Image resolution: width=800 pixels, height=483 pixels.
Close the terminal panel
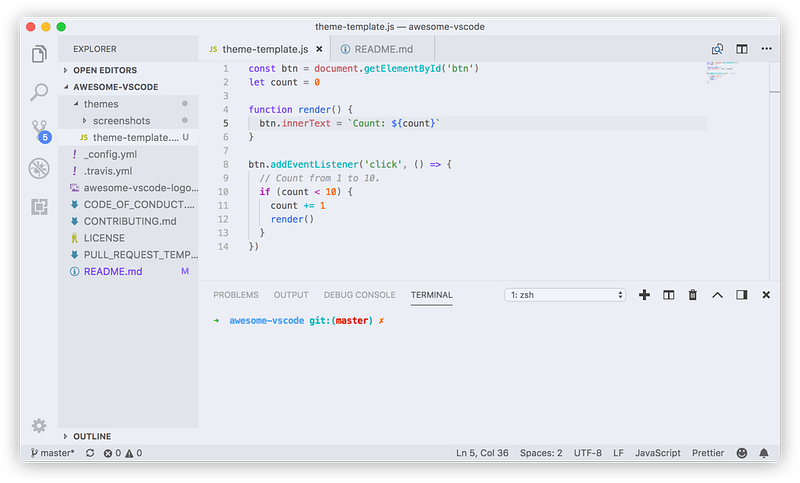coord(766,295)
